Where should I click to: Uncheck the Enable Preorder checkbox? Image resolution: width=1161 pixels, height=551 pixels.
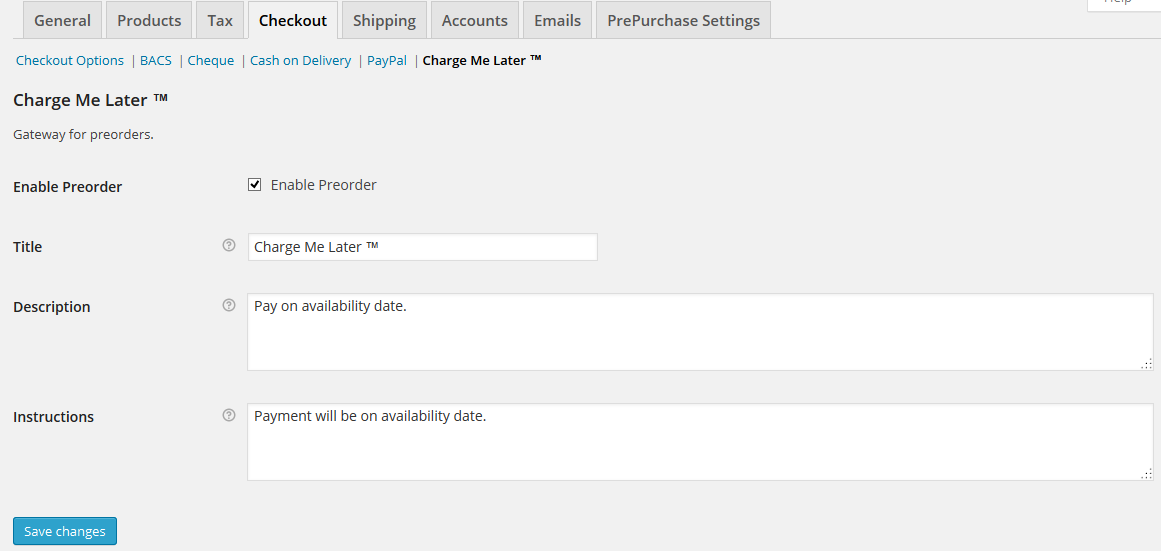click(x=255, y=185)
